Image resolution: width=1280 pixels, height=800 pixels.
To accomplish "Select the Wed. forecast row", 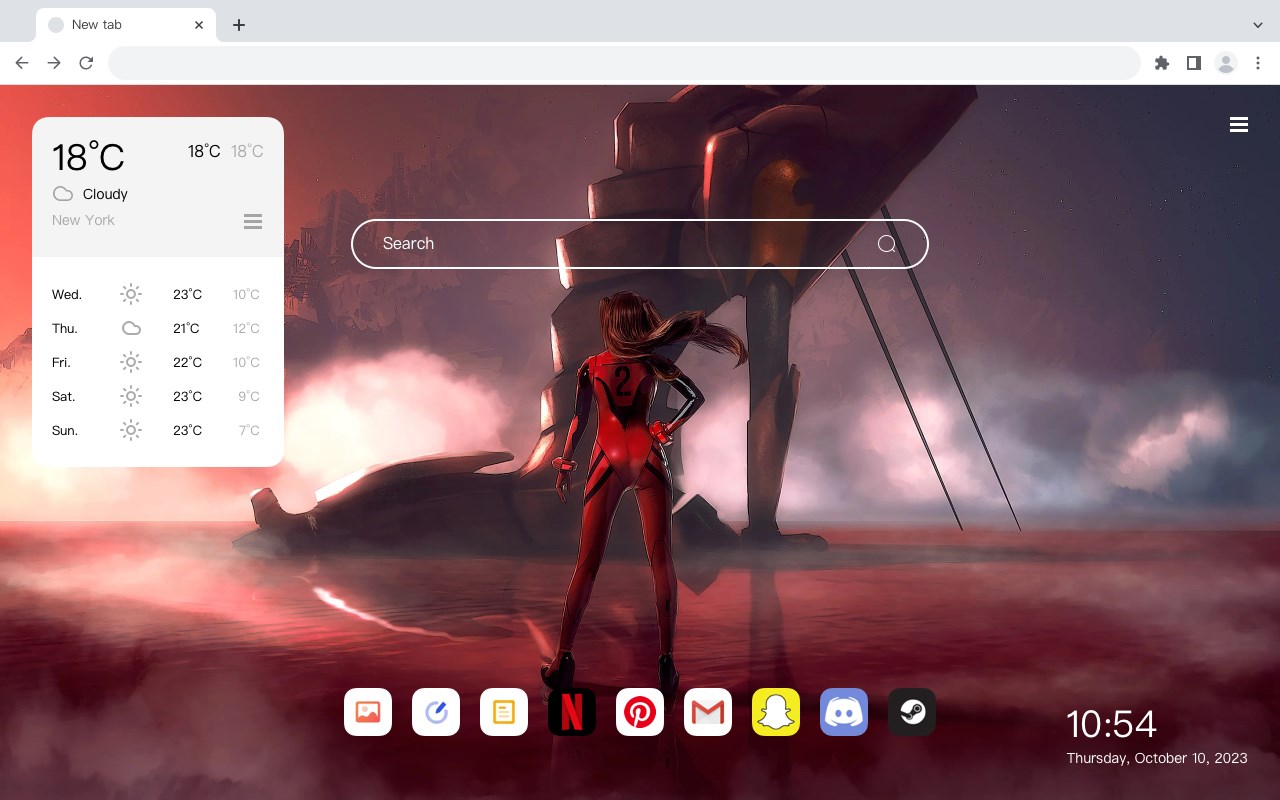I will click(158, 294).
